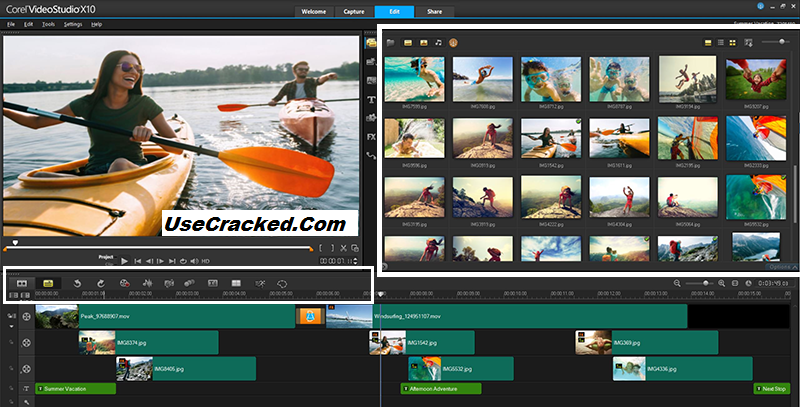Open the Tools menu

48,24
